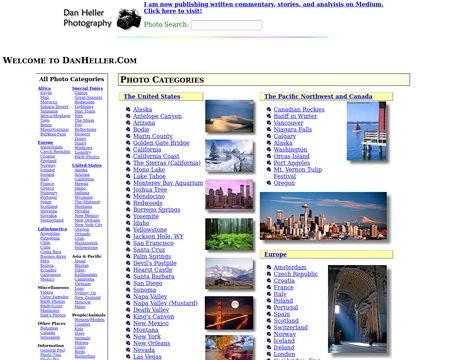Click the snowy mountain barn thumbnail

(229, 273)
